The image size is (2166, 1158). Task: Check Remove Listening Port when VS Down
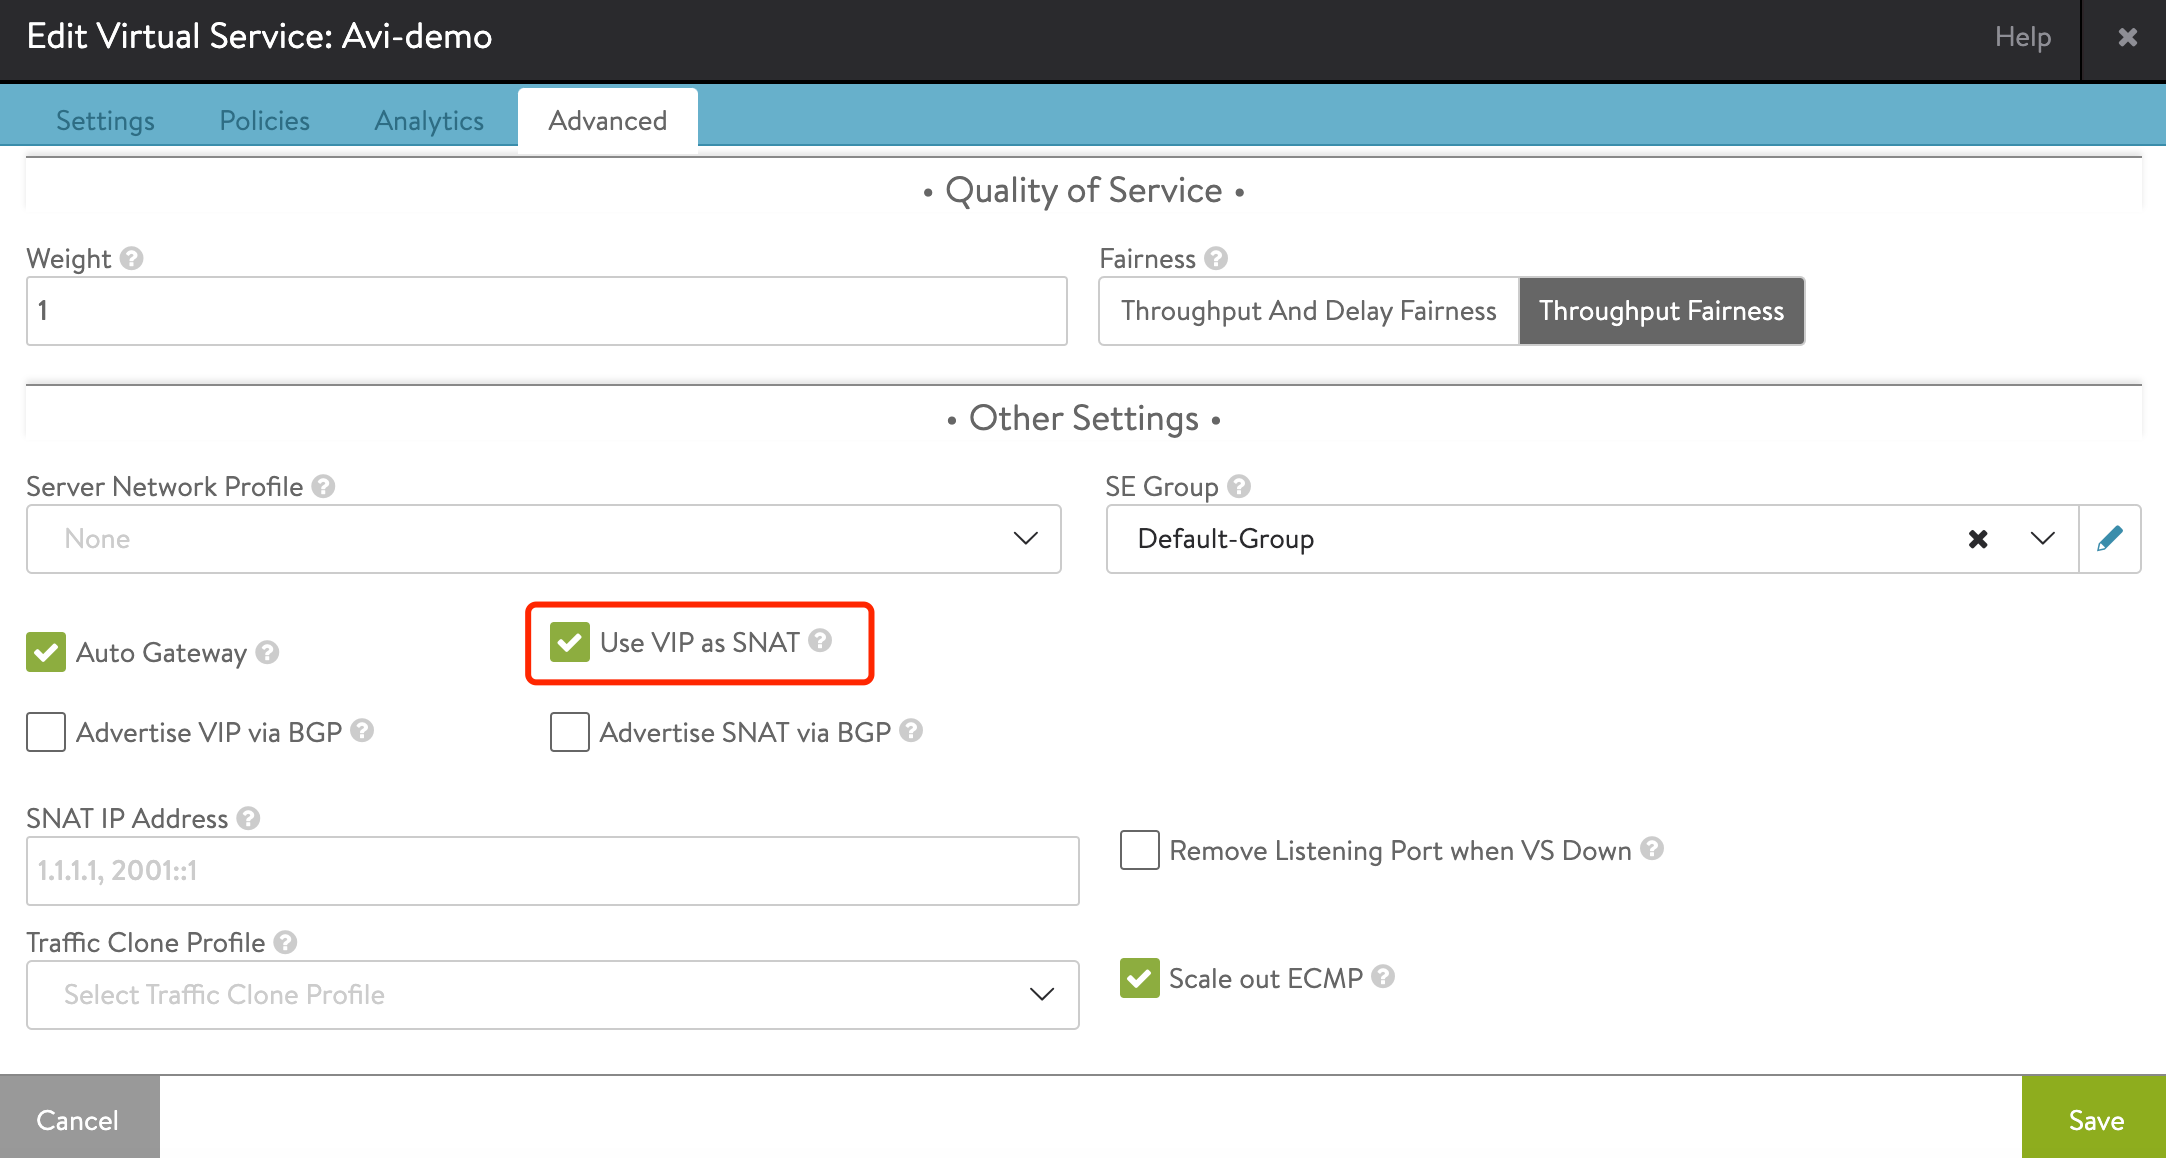(x=1140, y=850)
